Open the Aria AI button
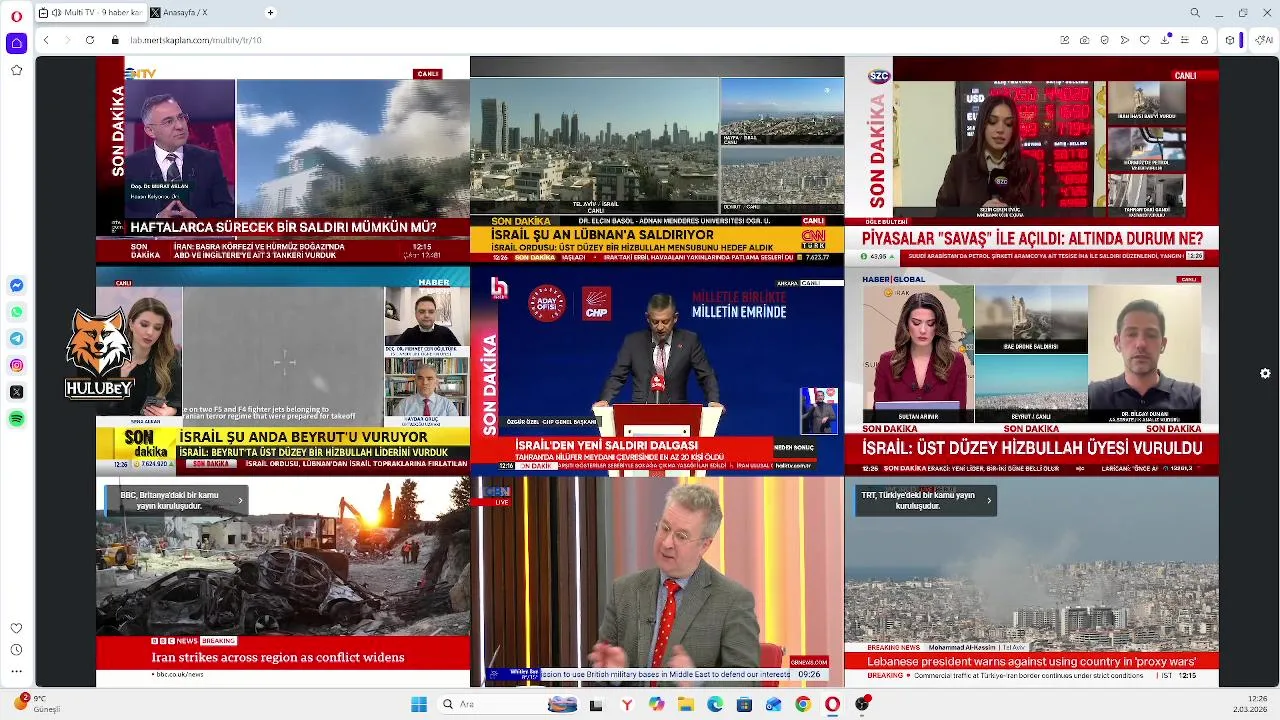 1264,40
